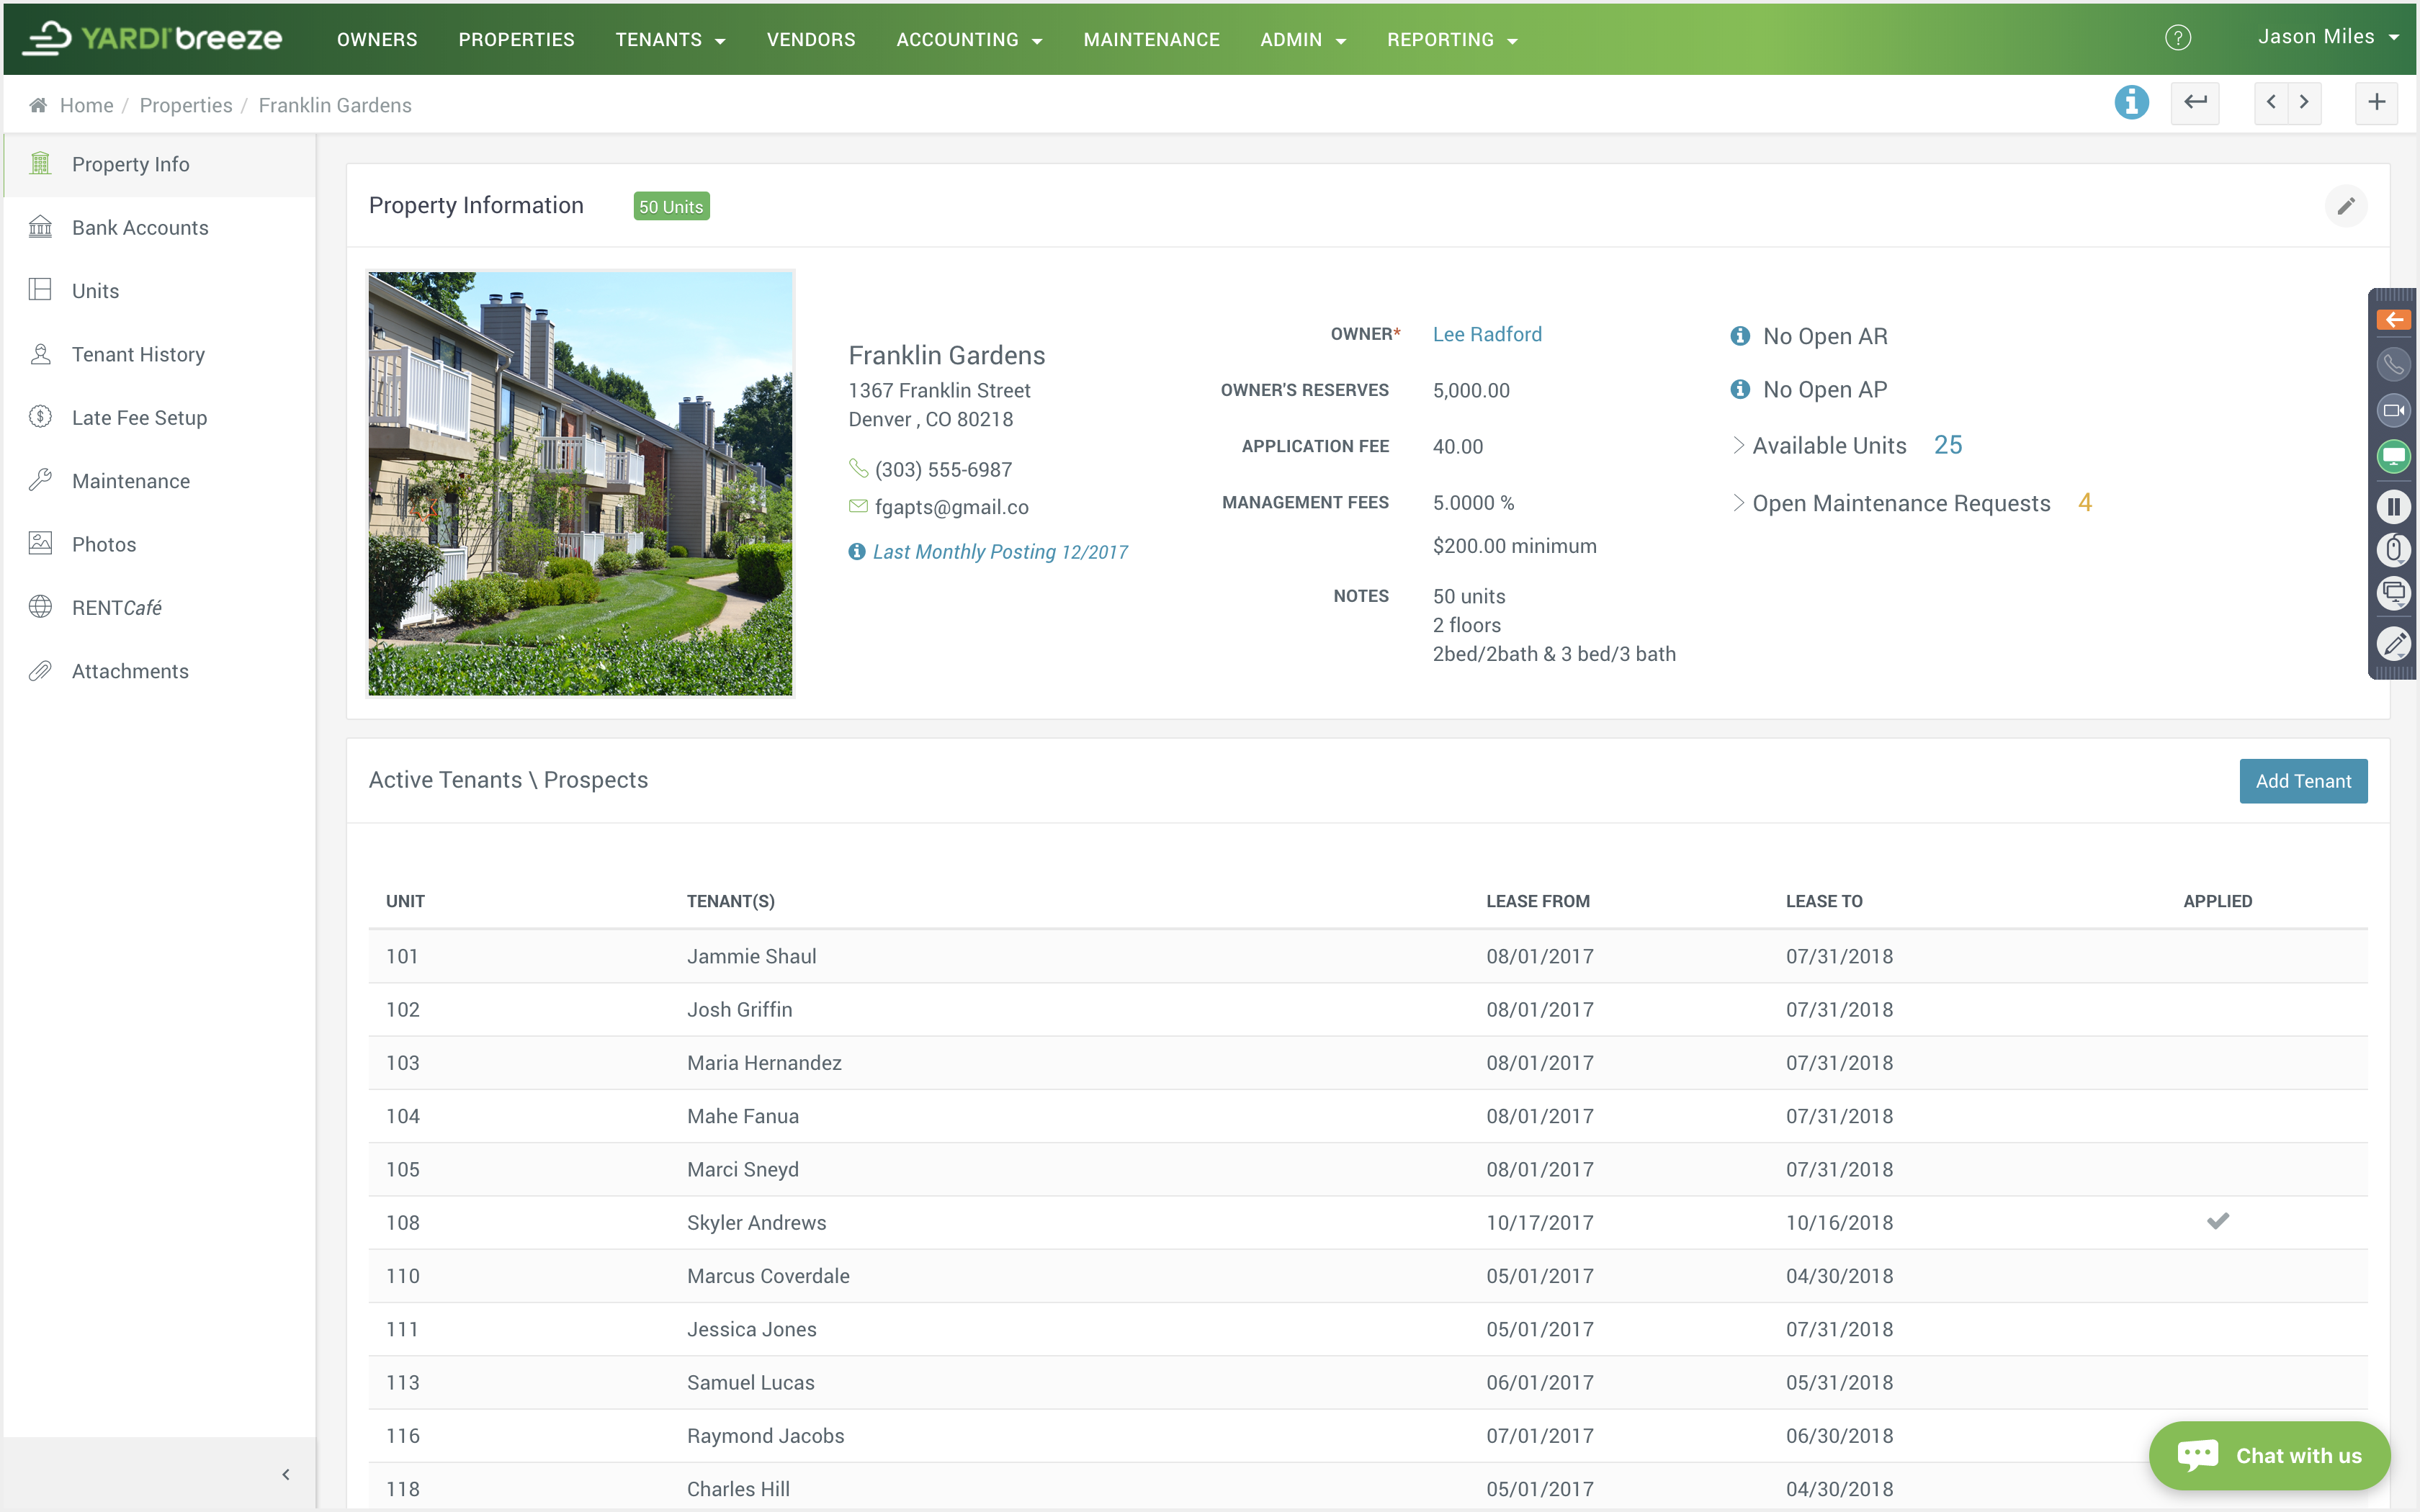Viewport: 2420px width, 1512px height.
Task: Click the blue info circle above Property Information
Action: tap(2131, 102)
